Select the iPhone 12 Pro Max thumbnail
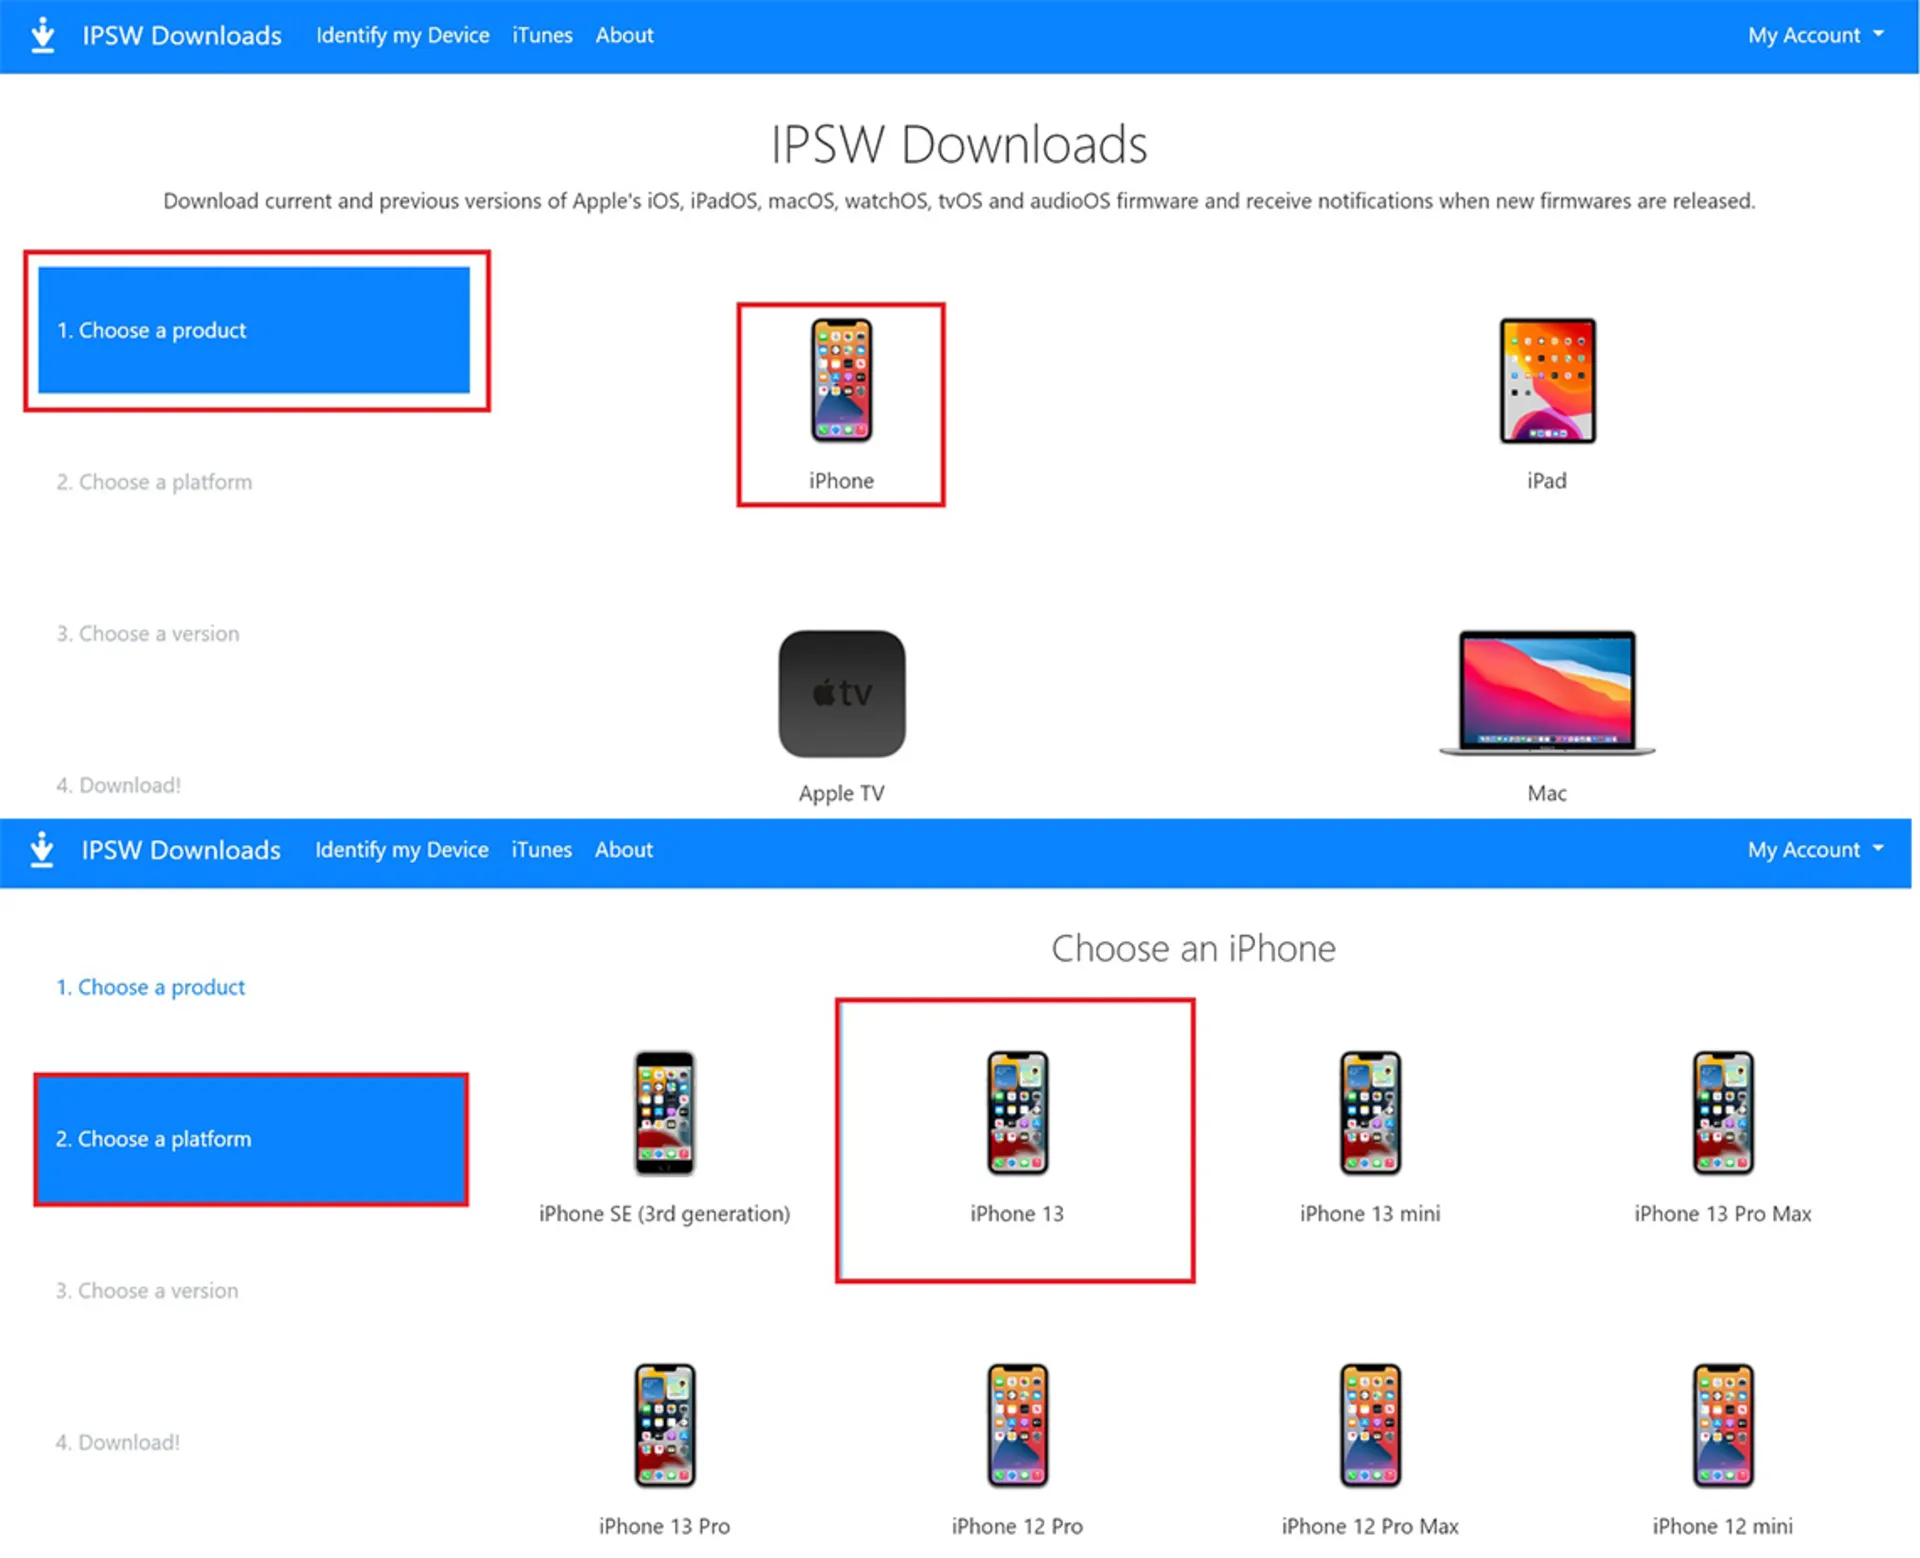This screenshot has width=1920, height=1558. coord(1370,1426)
